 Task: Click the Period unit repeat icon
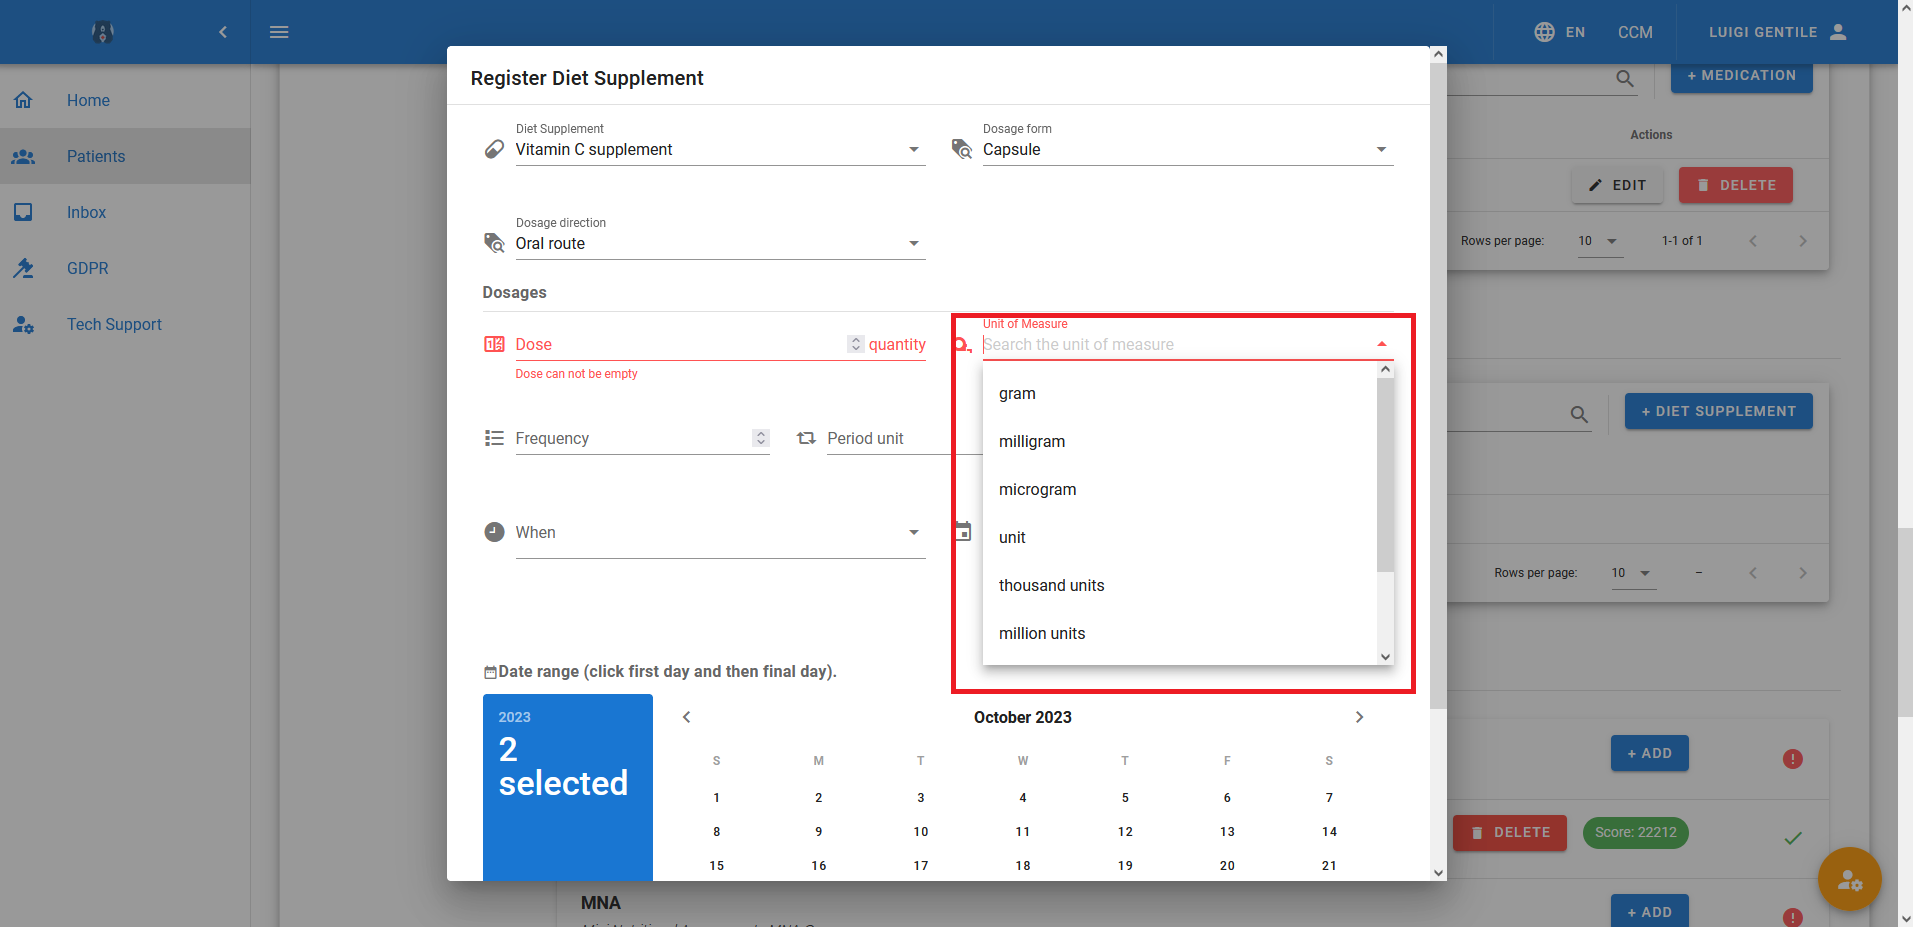(806, 438)
